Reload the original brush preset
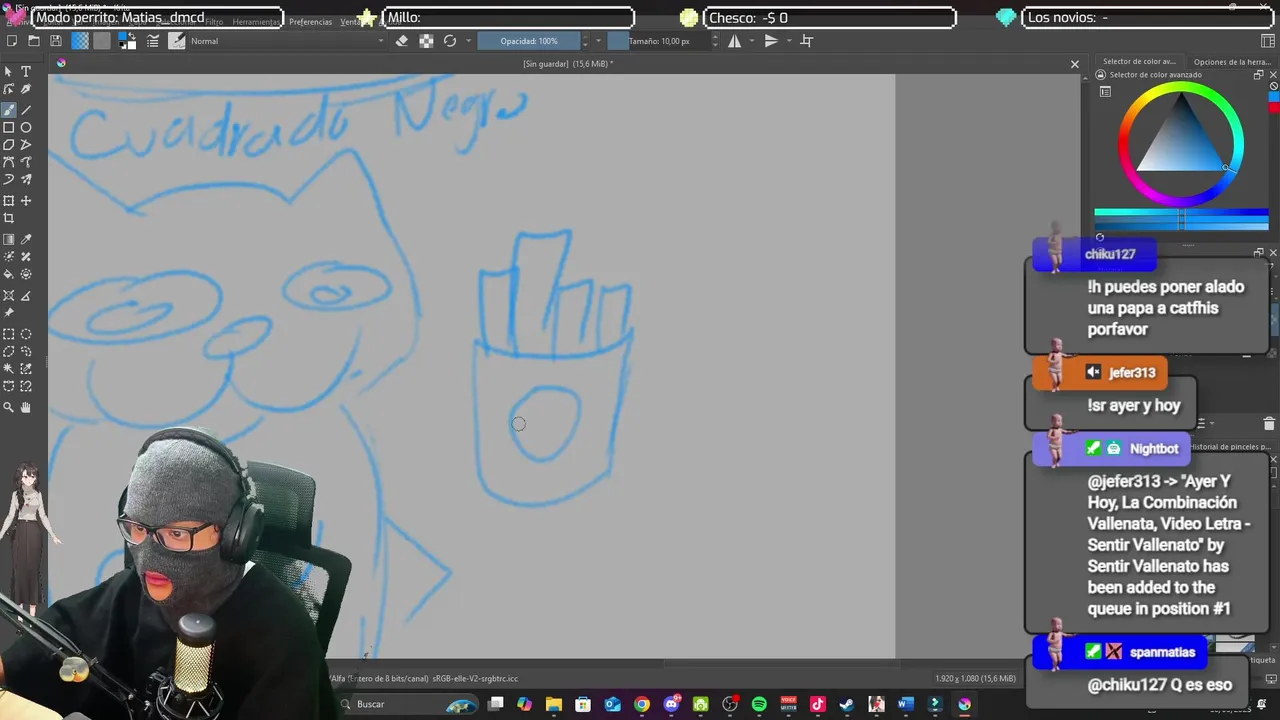 click(450, 41)
